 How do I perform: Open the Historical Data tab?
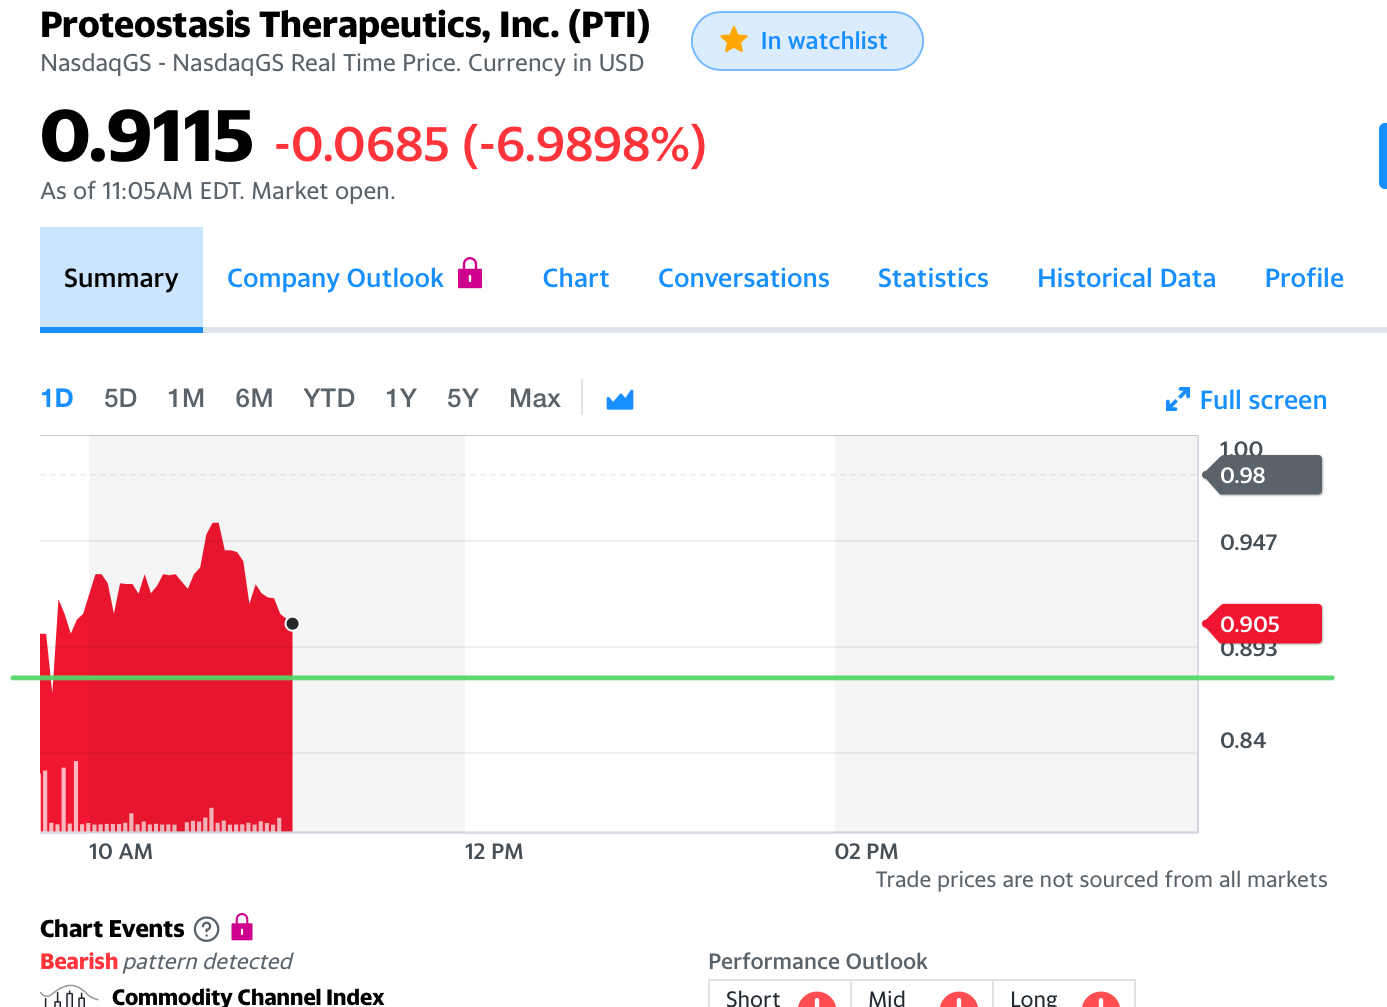(x=1126, y=278)
